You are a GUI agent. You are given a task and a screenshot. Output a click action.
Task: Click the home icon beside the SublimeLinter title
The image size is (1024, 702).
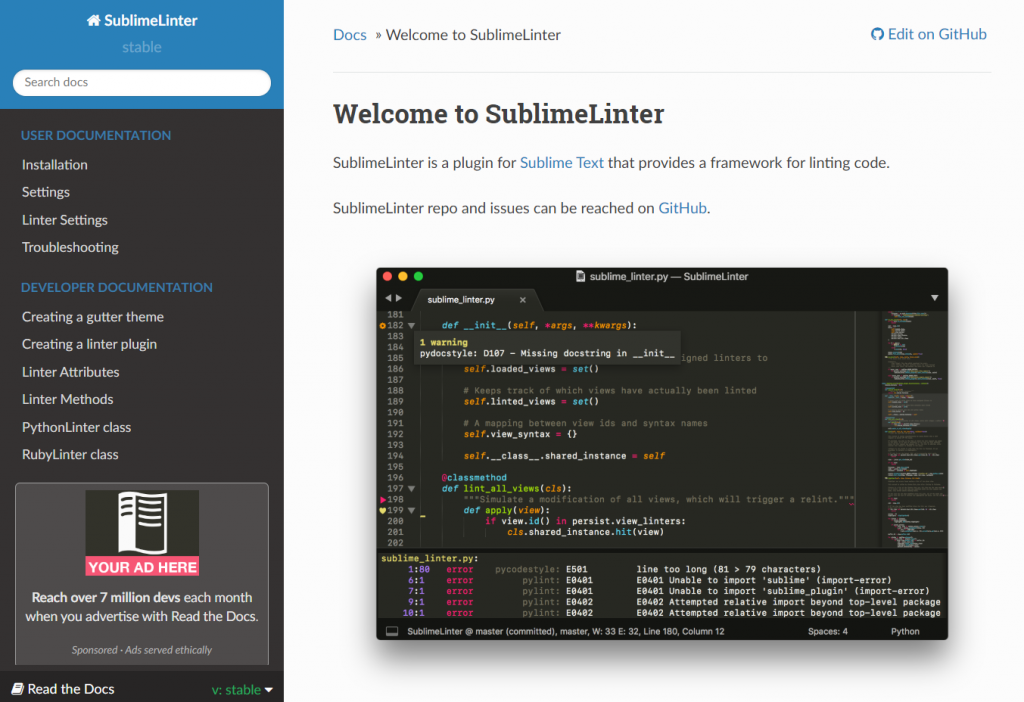[92, 20]
